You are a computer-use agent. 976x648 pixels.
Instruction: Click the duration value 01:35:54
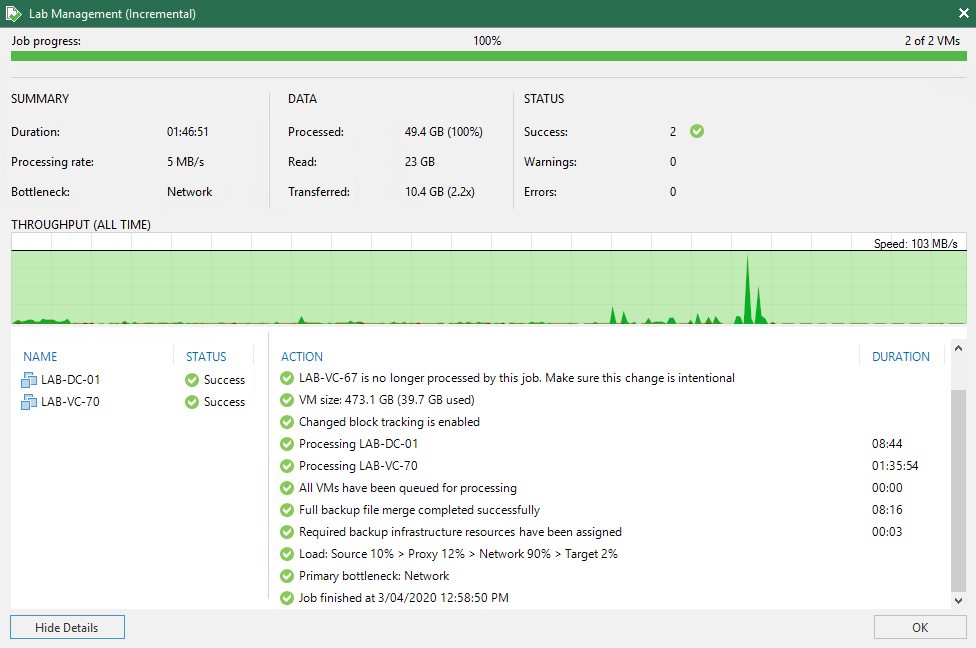[x=895, y=466]
